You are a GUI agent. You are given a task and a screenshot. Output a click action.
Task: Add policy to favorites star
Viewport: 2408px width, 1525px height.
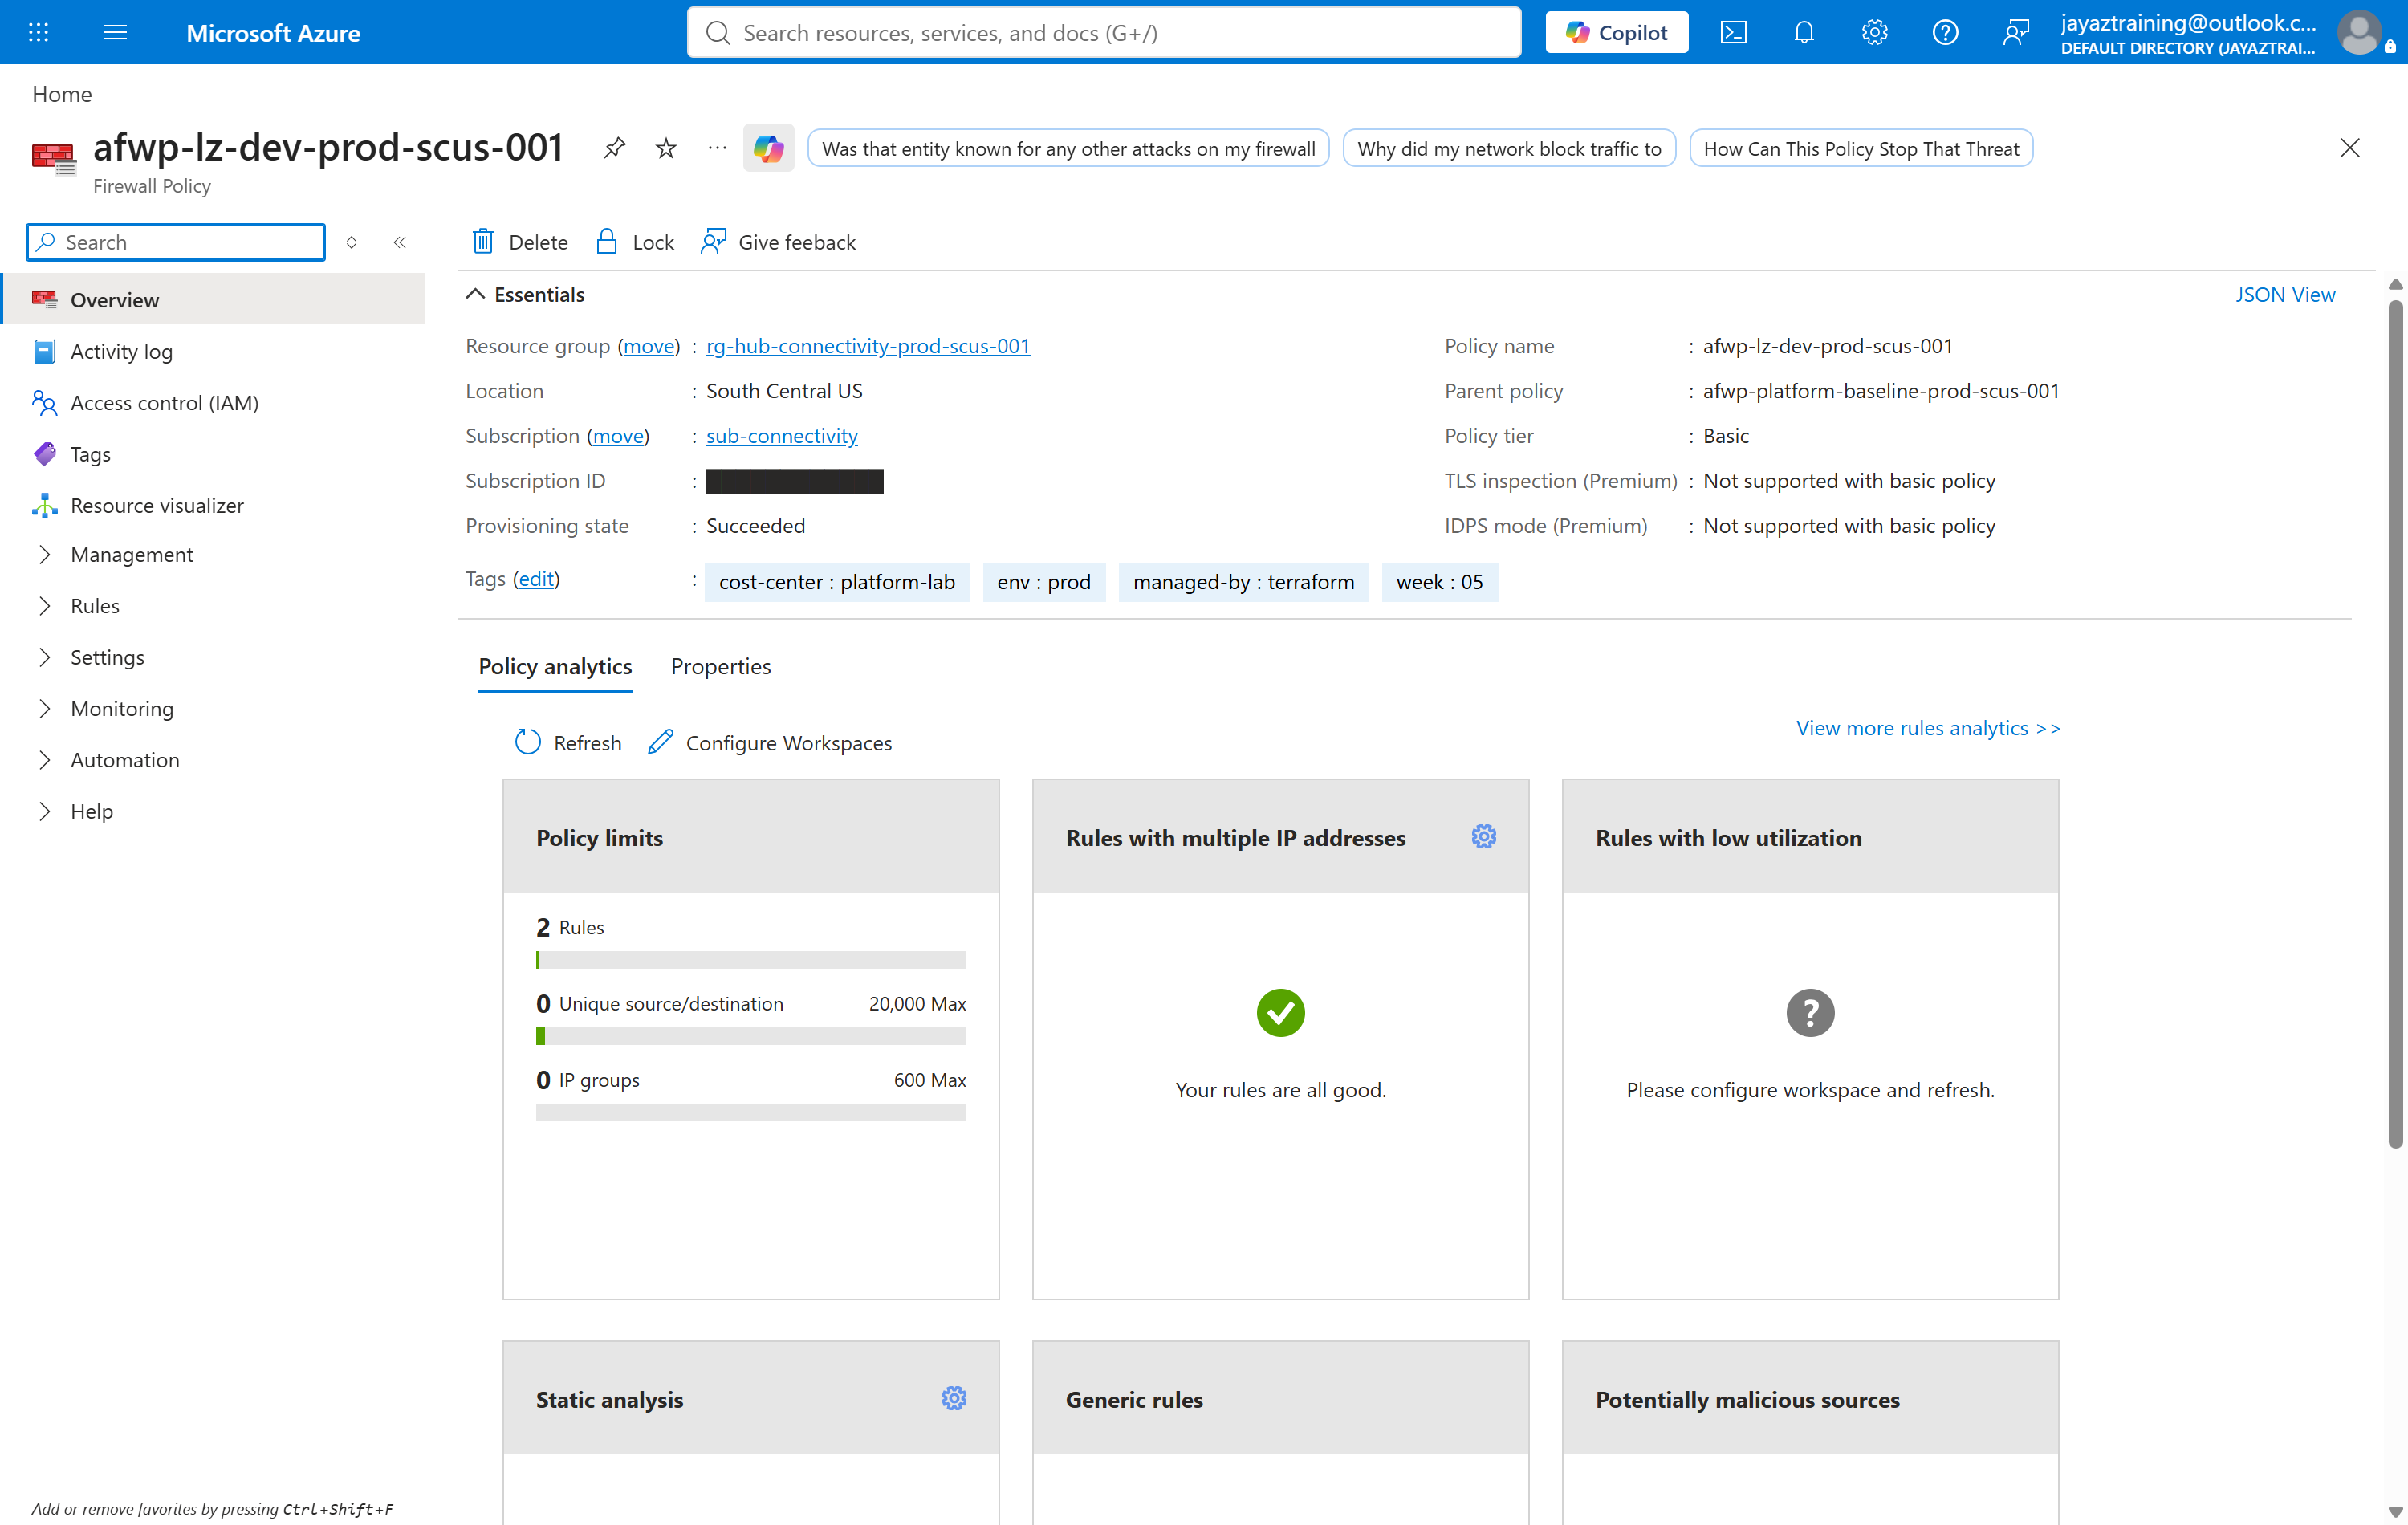(666, 149)
